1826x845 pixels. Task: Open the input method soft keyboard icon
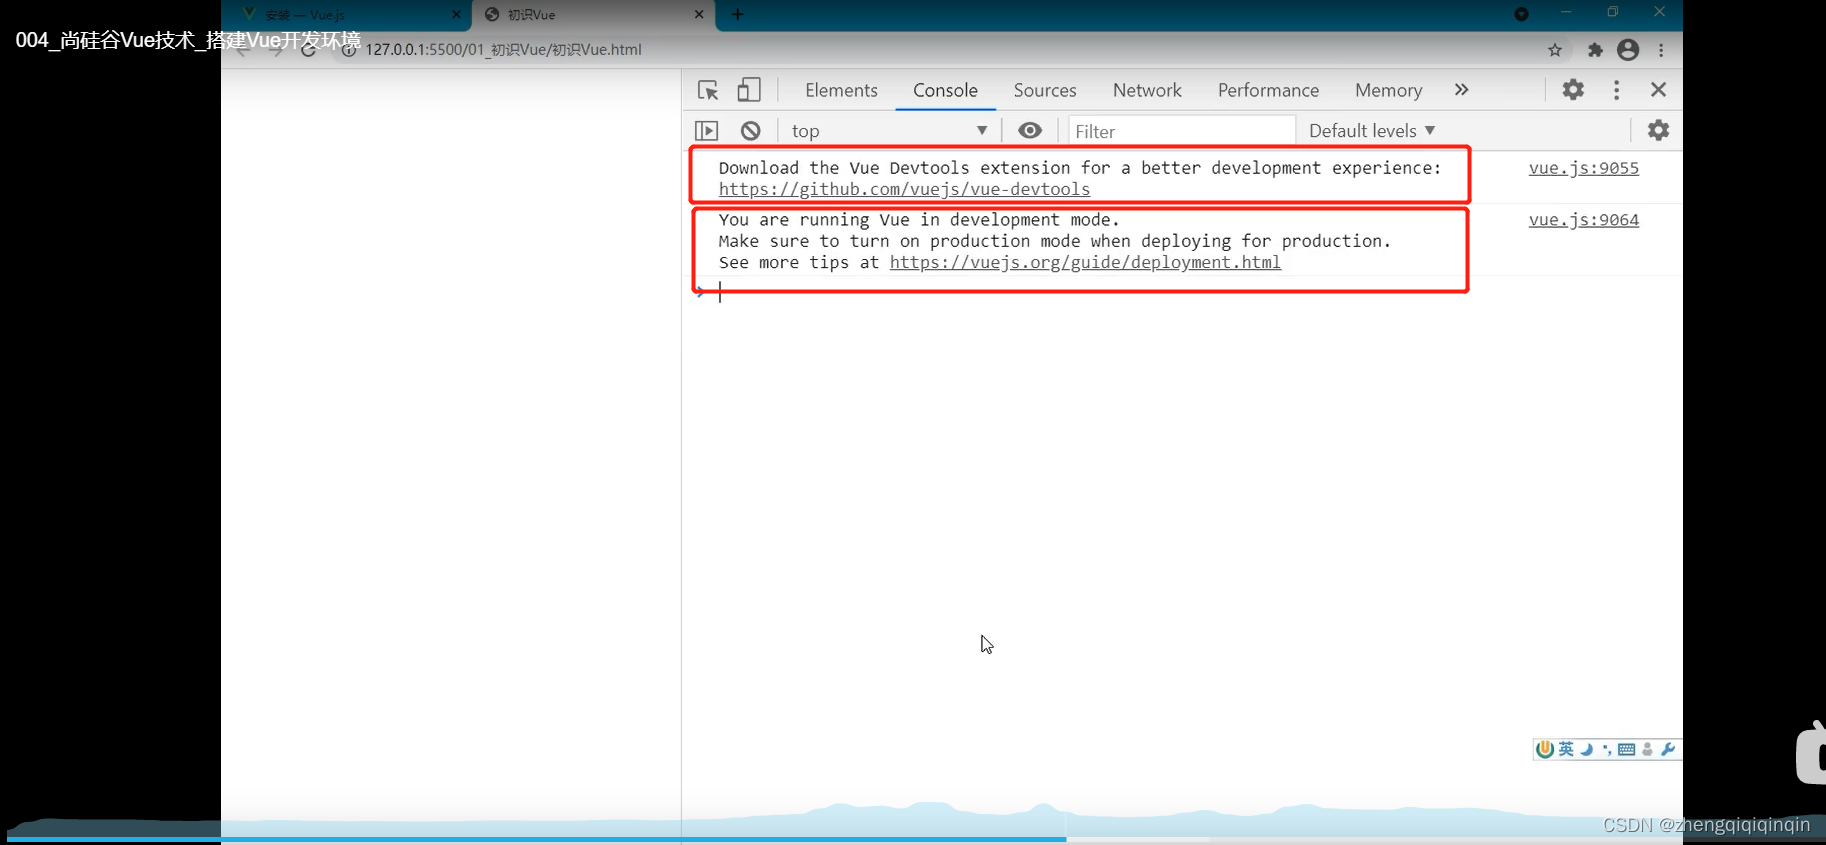(x=1627, y=749)
